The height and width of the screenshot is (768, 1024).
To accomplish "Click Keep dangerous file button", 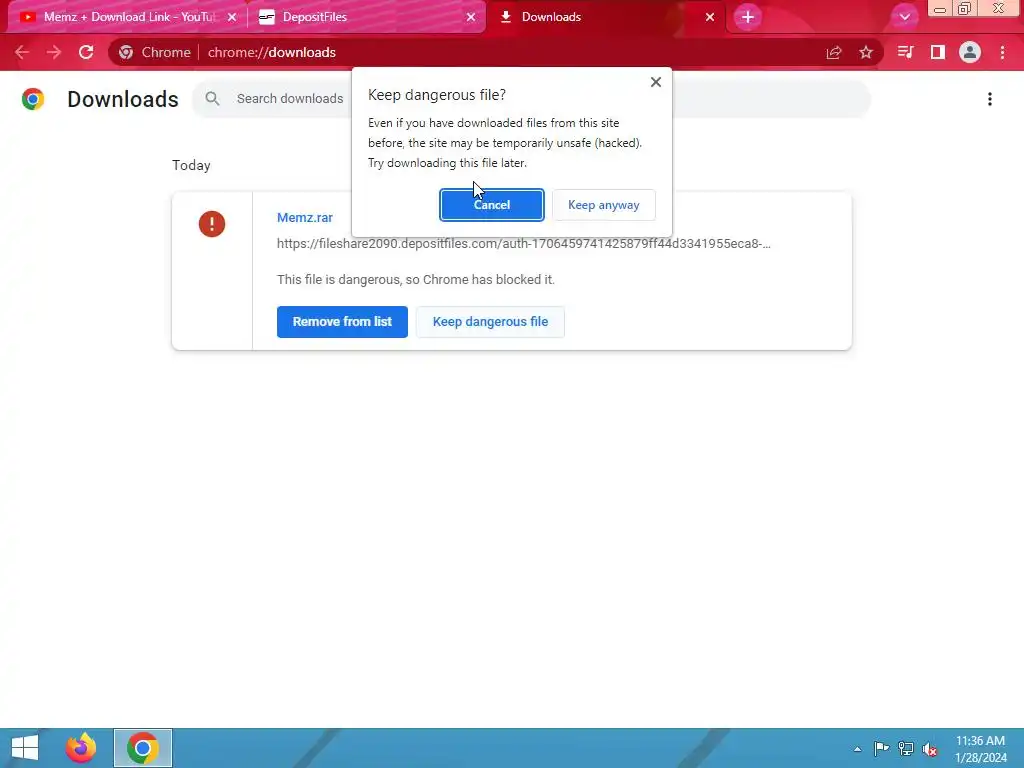I will point(490,322).
